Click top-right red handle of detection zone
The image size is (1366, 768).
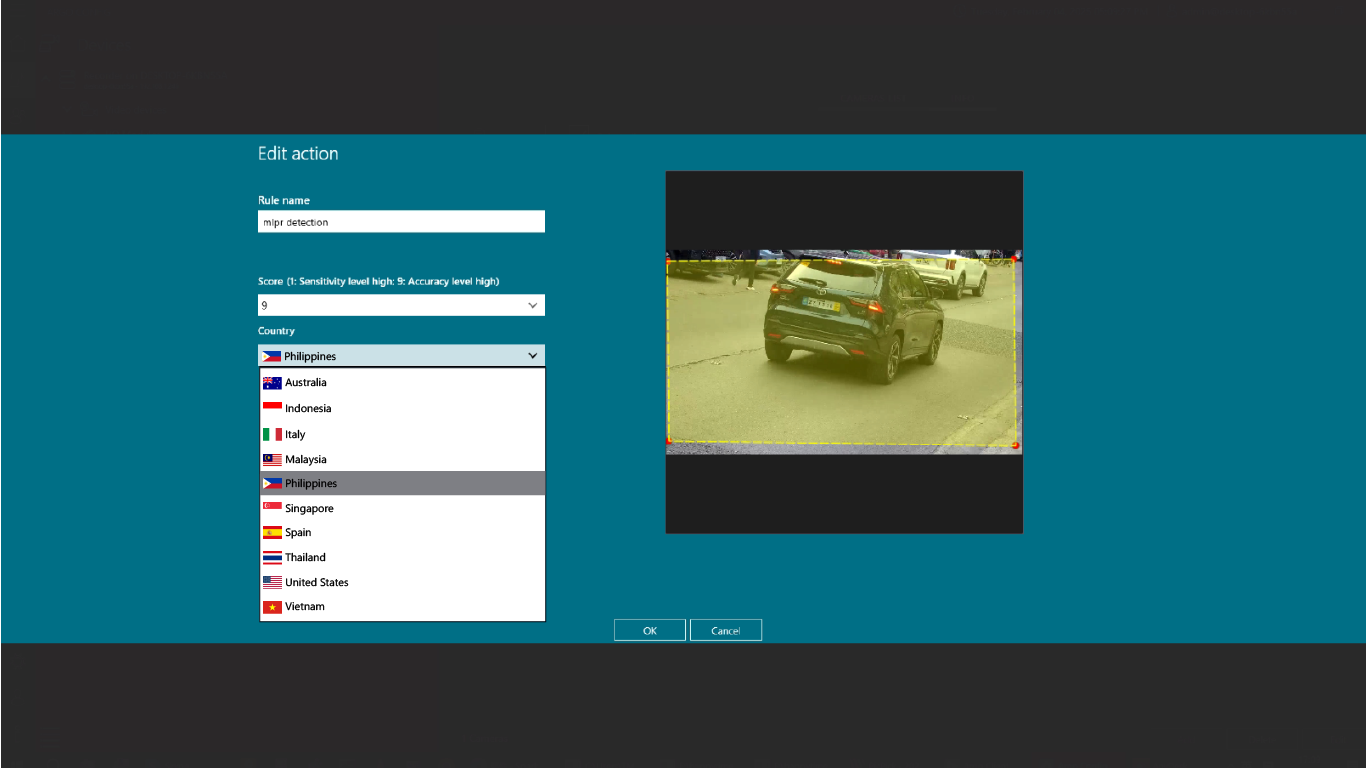click(1015, 261)
